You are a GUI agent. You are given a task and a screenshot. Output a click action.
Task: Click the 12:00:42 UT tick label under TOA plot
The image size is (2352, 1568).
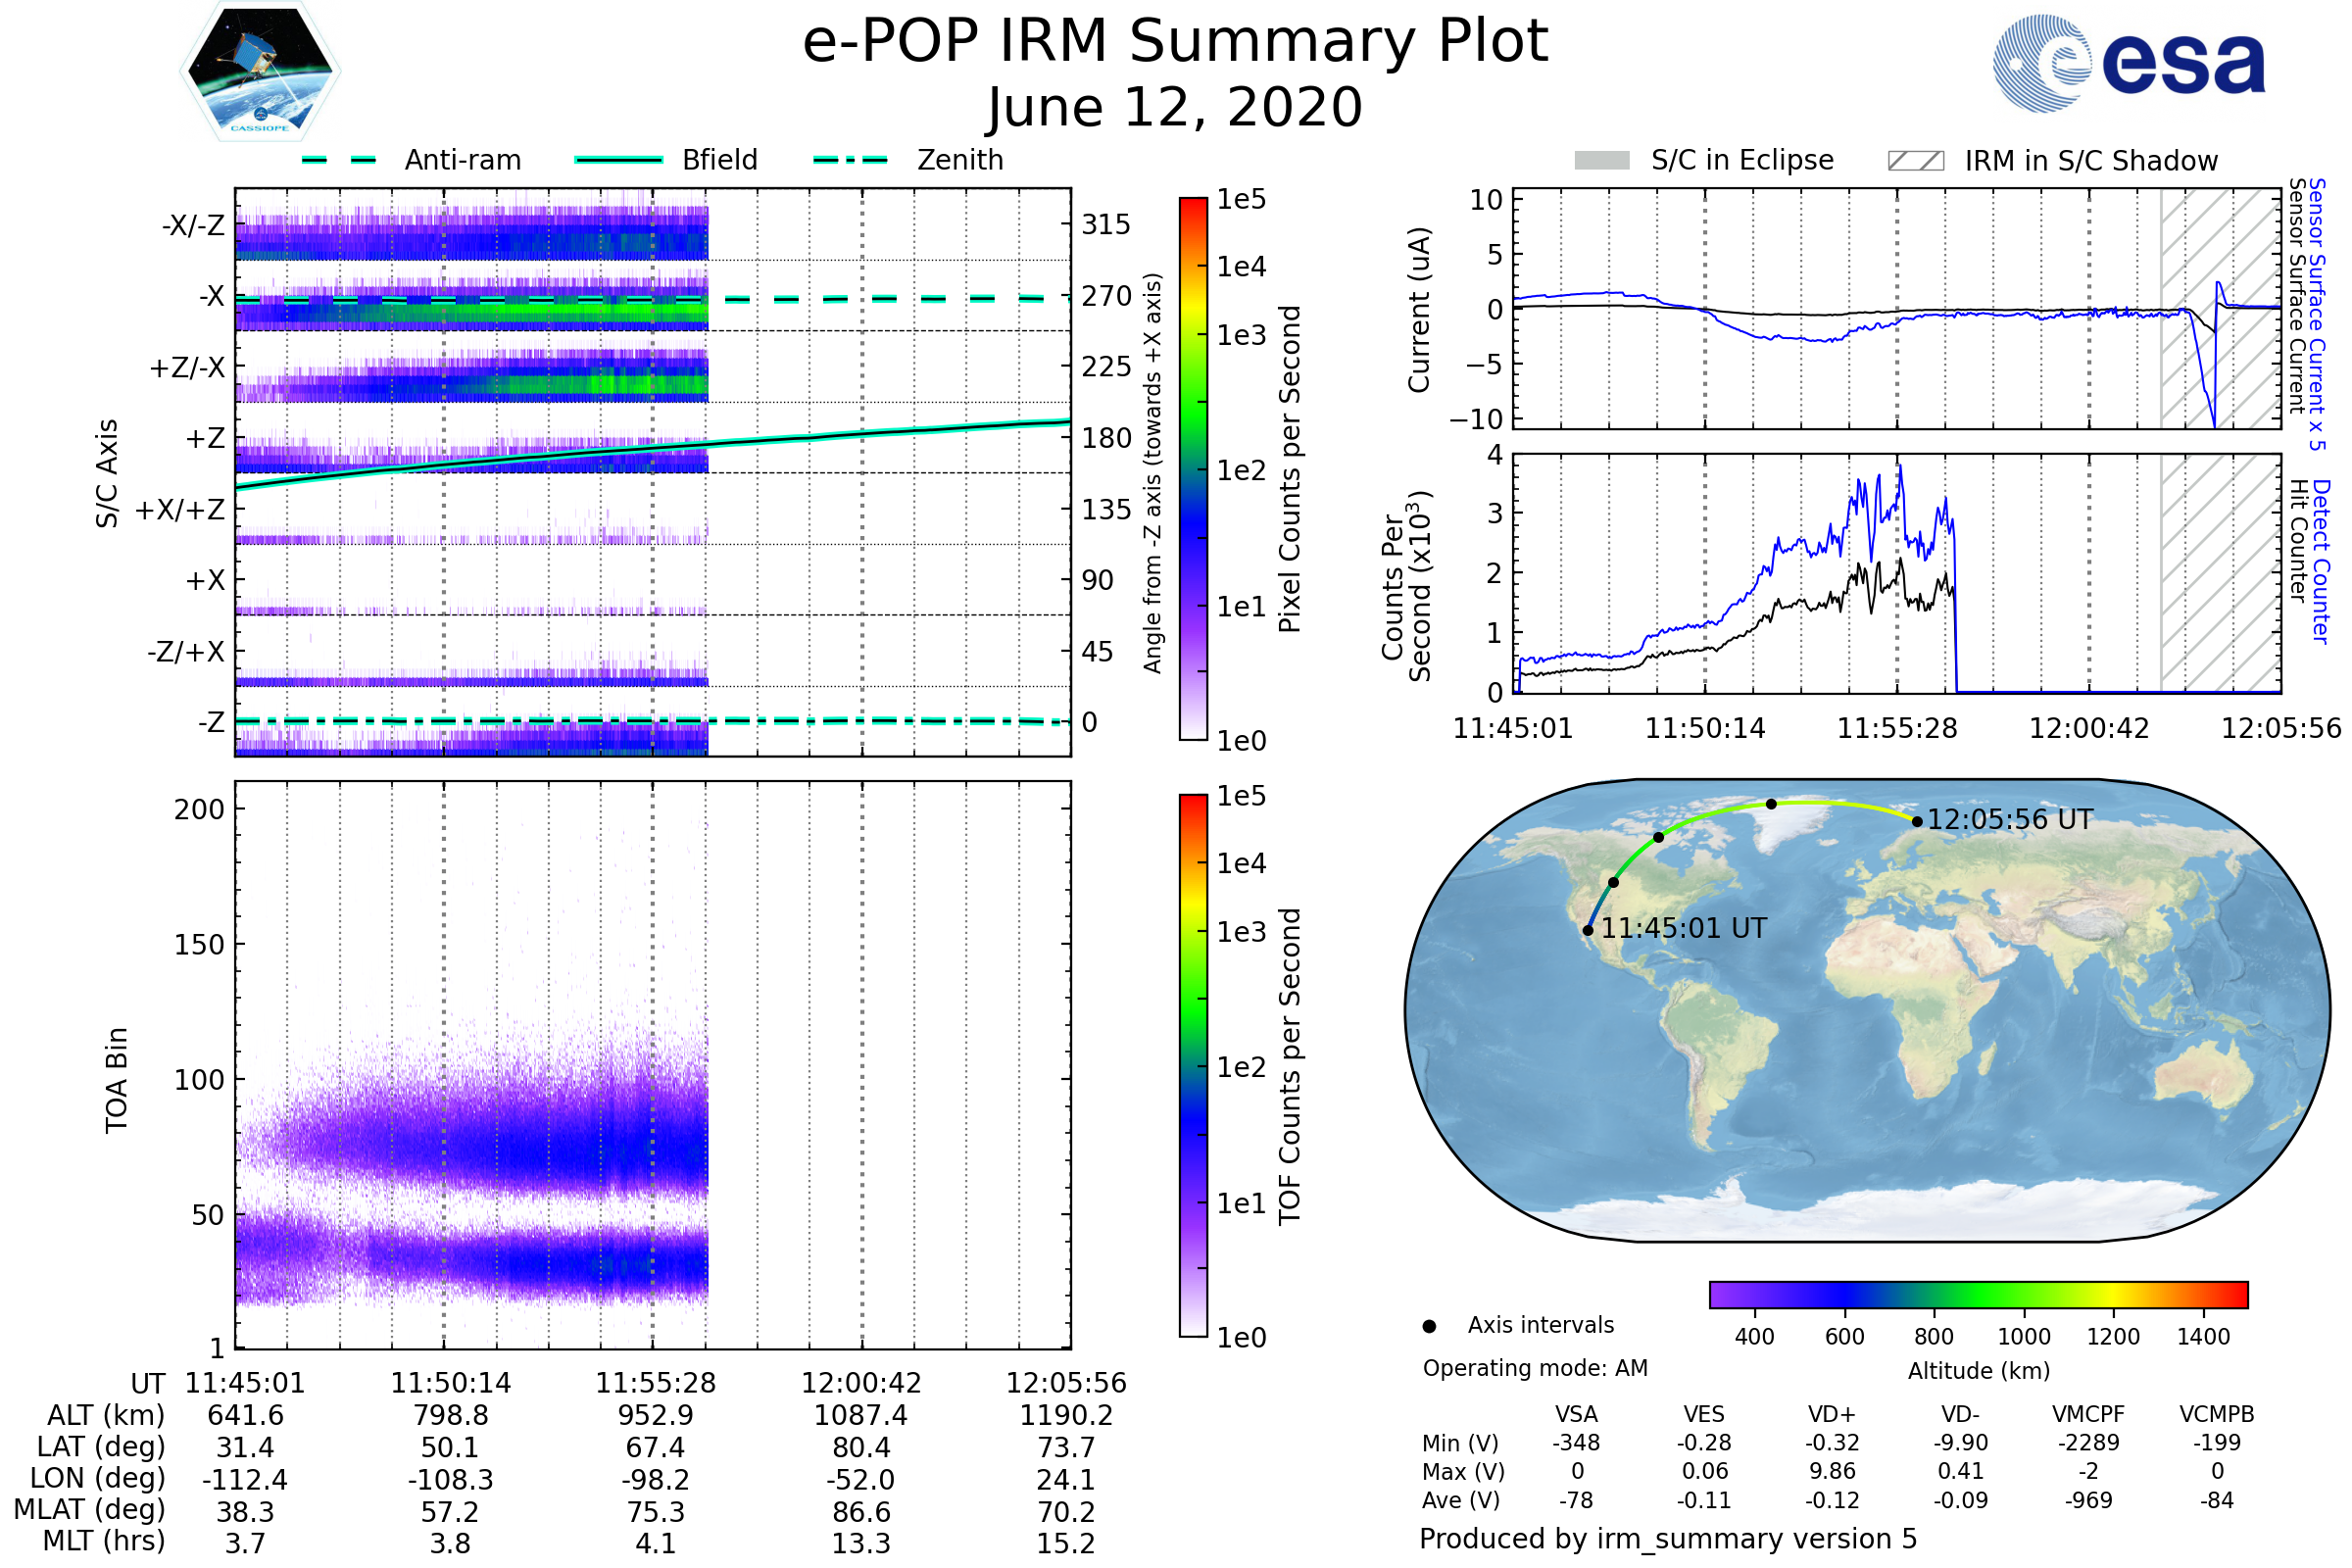click(x=860, y=1384)
